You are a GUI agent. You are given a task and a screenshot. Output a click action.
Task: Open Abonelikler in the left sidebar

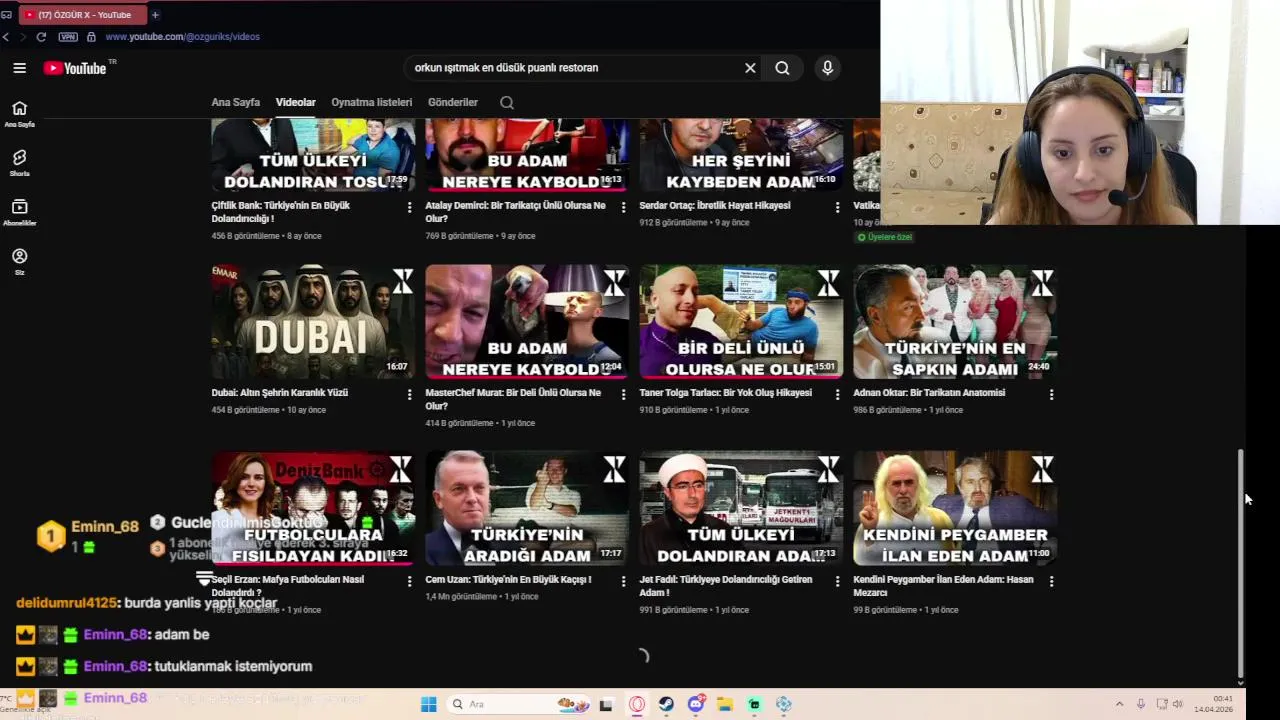coord(19,212)
